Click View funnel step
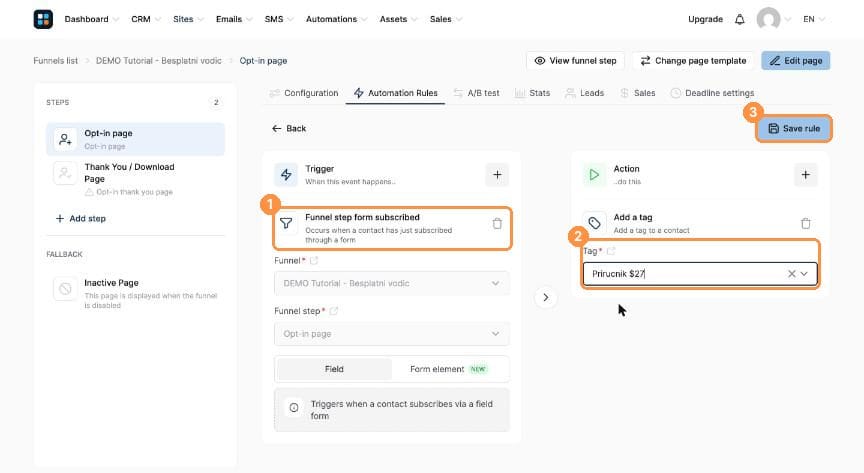864x473 pixels. tap(575, 61)
